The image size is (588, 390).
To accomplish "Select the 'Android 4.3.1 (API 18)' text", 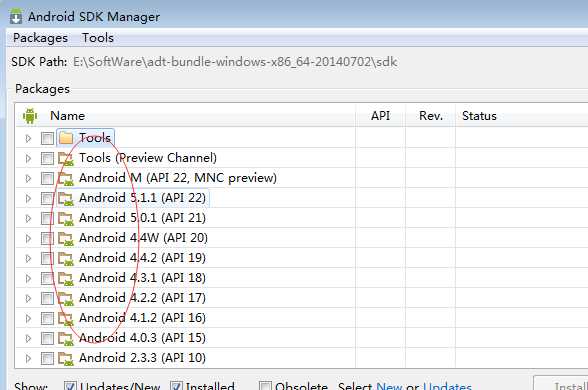I will (142, 278).
